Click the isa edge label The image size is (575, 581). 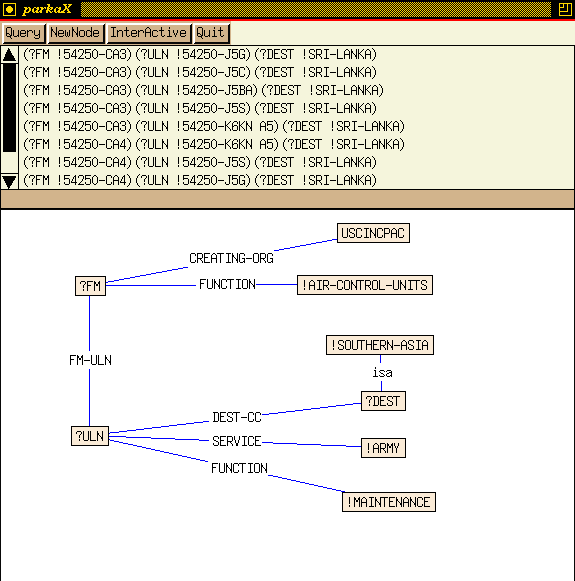click(x=382, y=372)
